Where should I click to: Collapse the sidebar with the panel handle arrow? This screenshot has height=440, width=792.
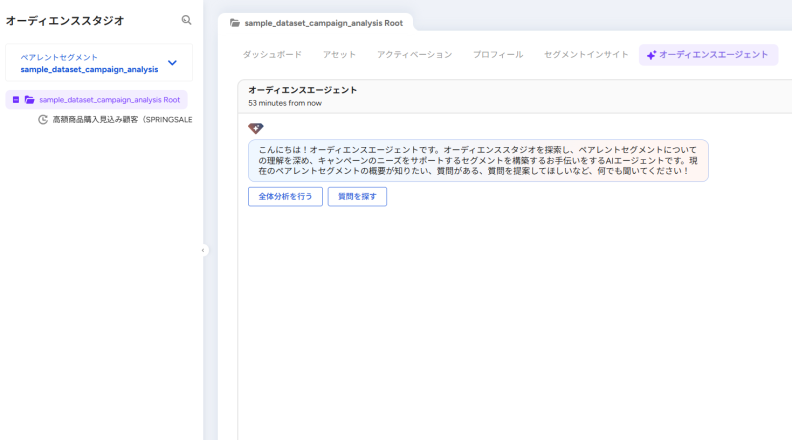pyautogui.click(x=203, y=250)
